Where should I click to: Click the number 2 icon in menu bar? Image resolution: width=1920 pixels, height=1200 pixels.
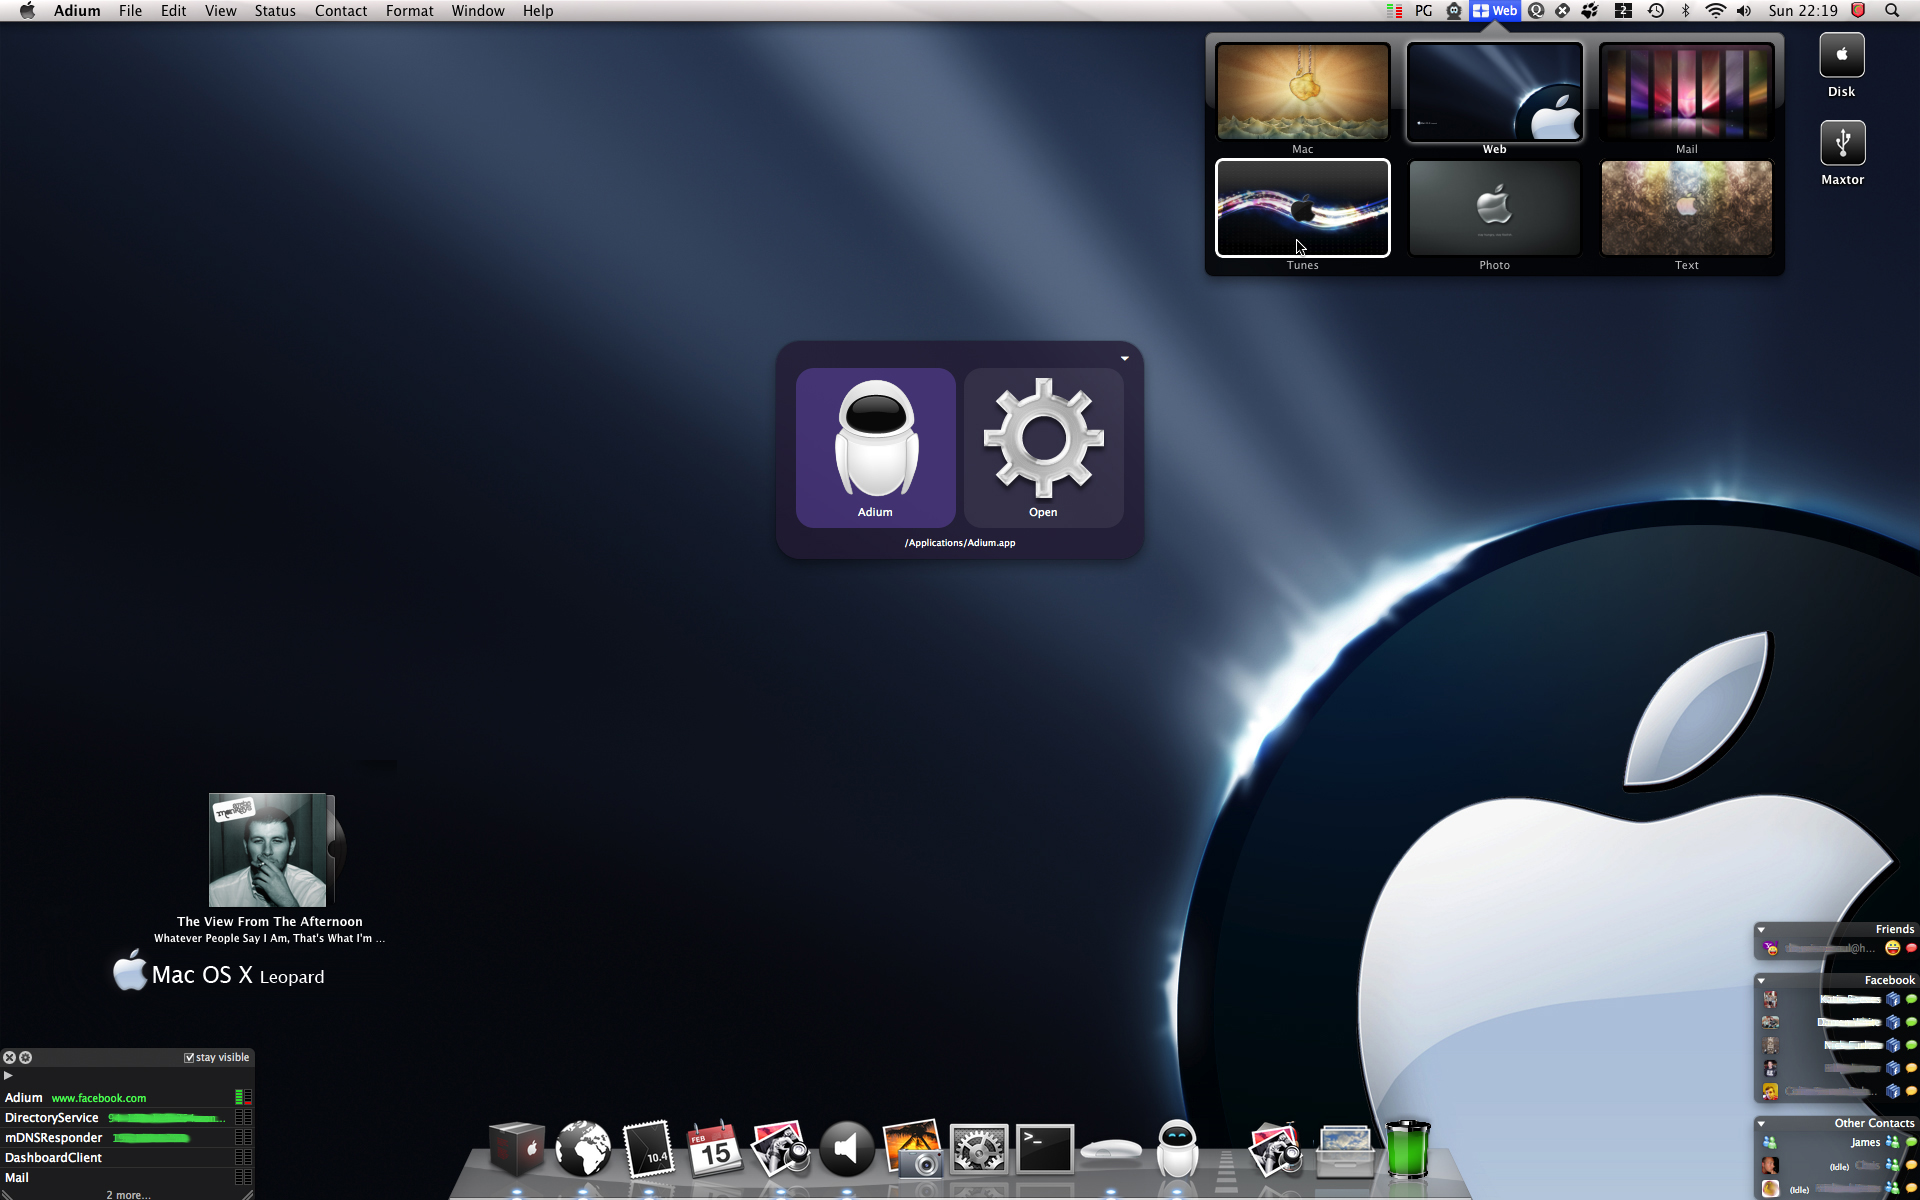[1623, 11]
